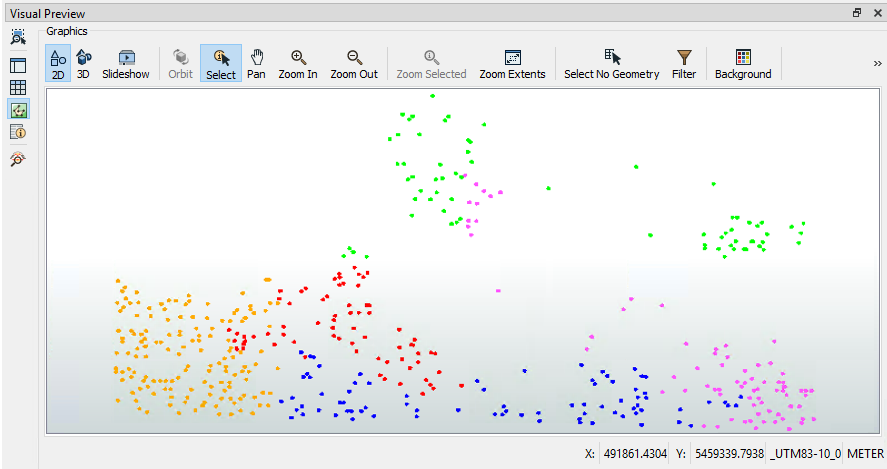Open the Filter funnel tool
This screenshot has height=469, width=887.
point(684,64)
